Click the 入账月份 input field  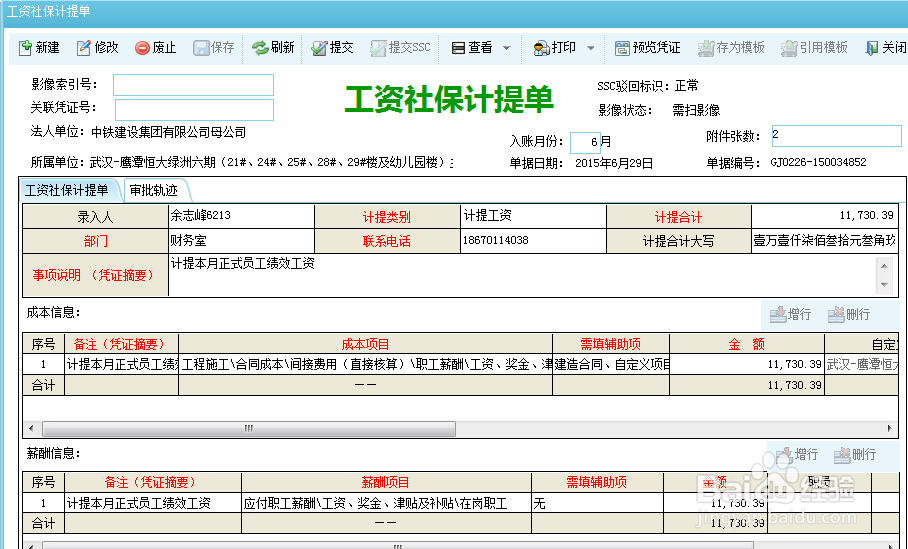[584, 142]
